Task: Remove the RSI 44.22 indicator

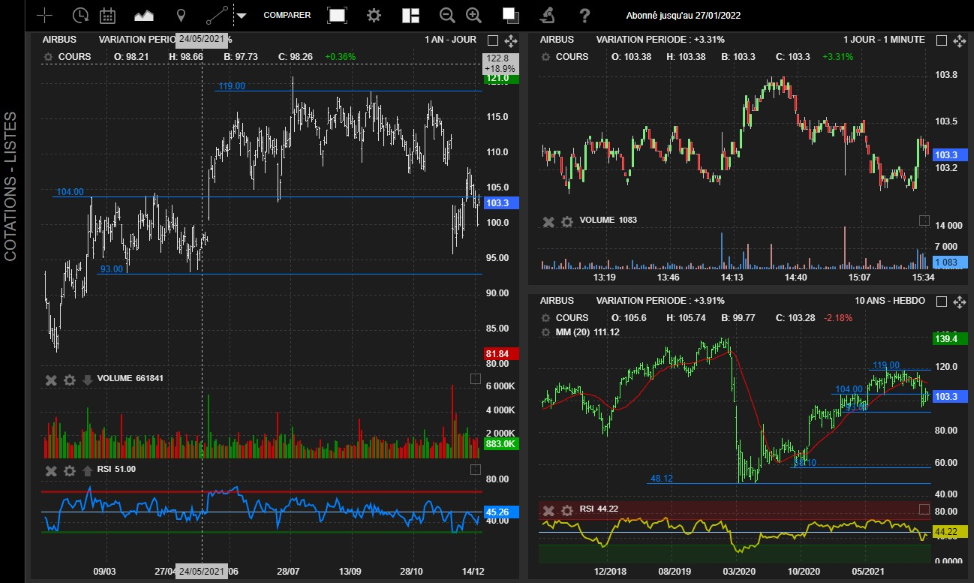Action: (x=548, y=510)
